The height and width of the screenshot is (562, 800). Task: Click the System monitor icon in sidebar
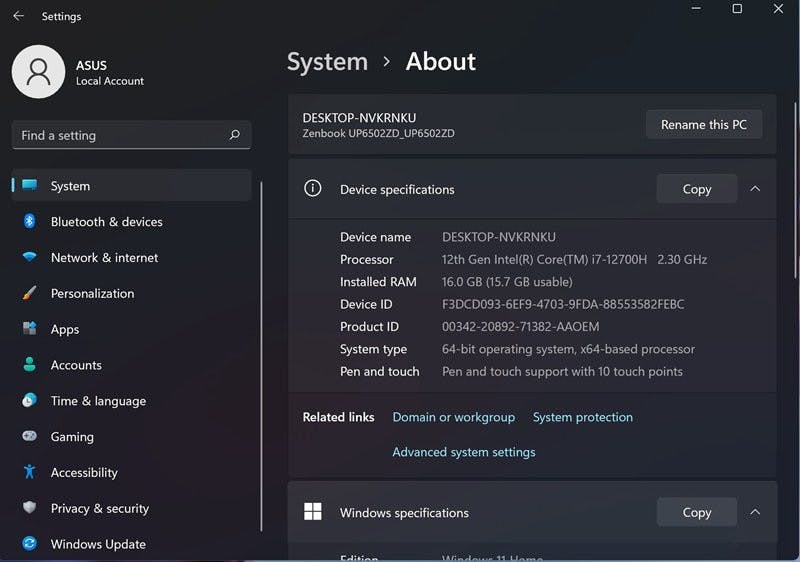click(x=30, y=185)
